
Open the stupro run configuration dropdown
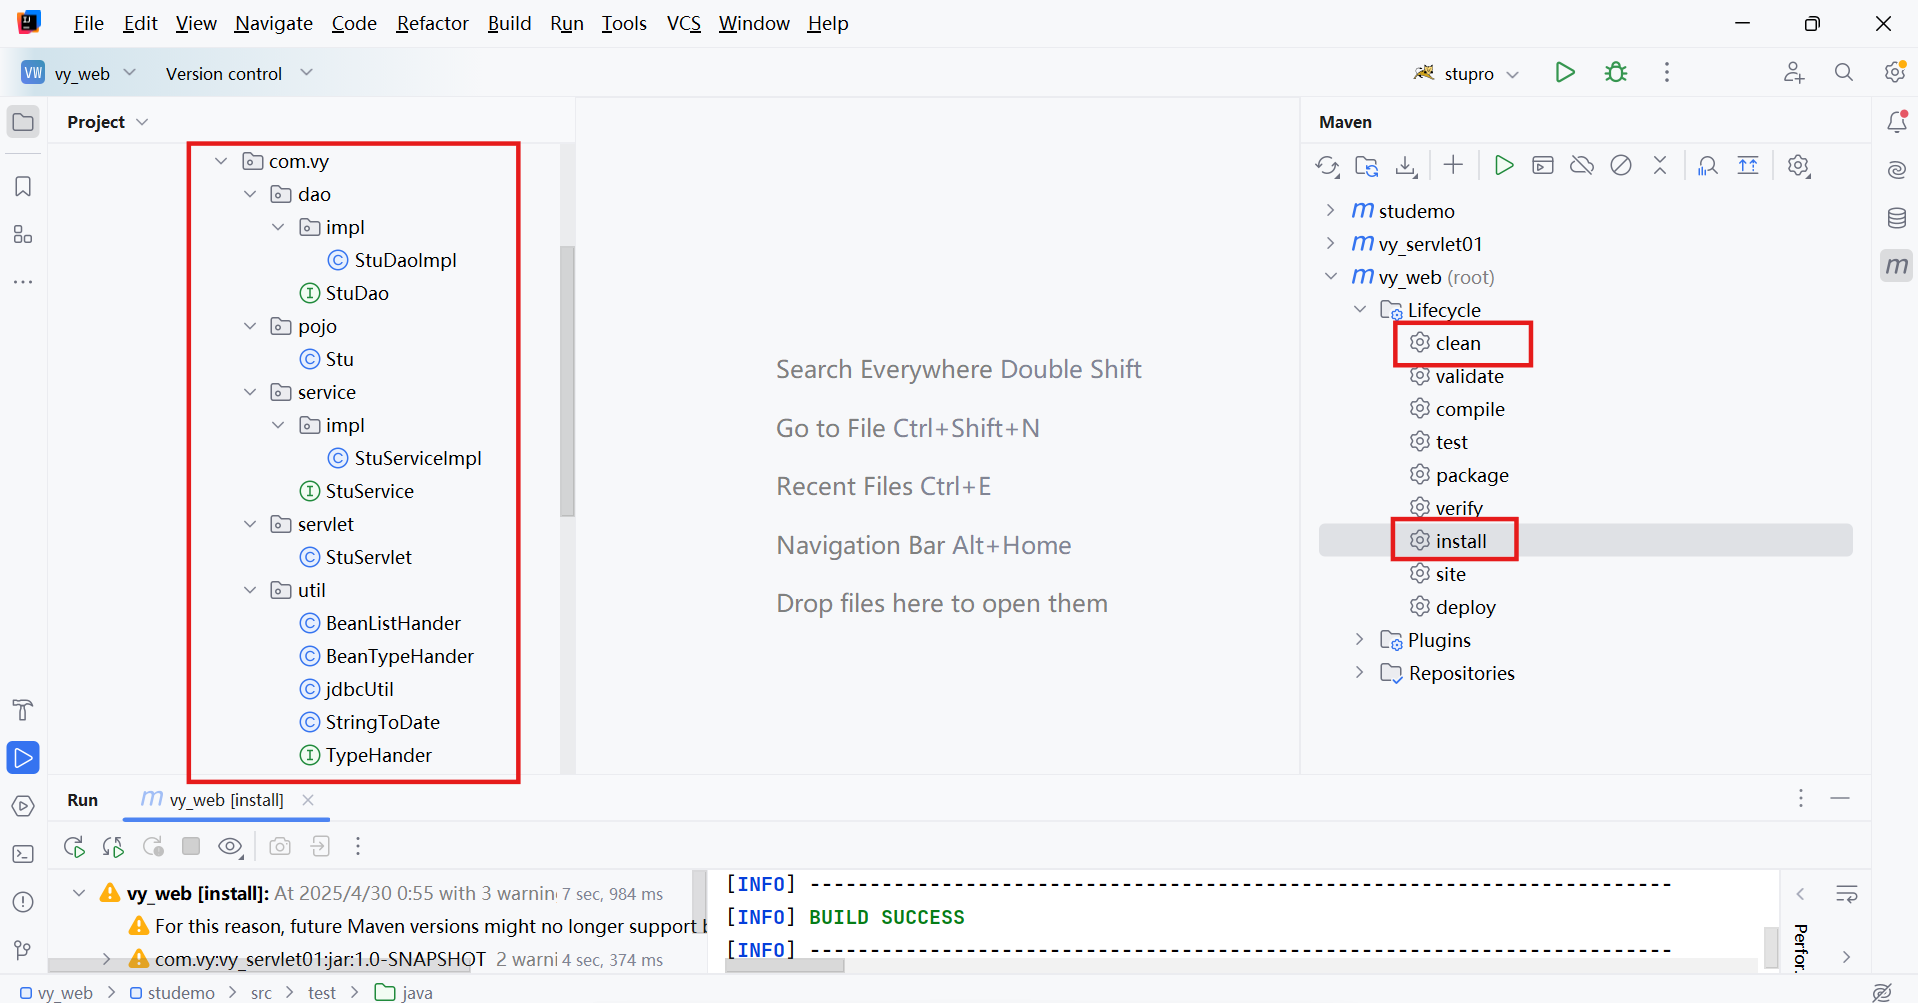1467,73
